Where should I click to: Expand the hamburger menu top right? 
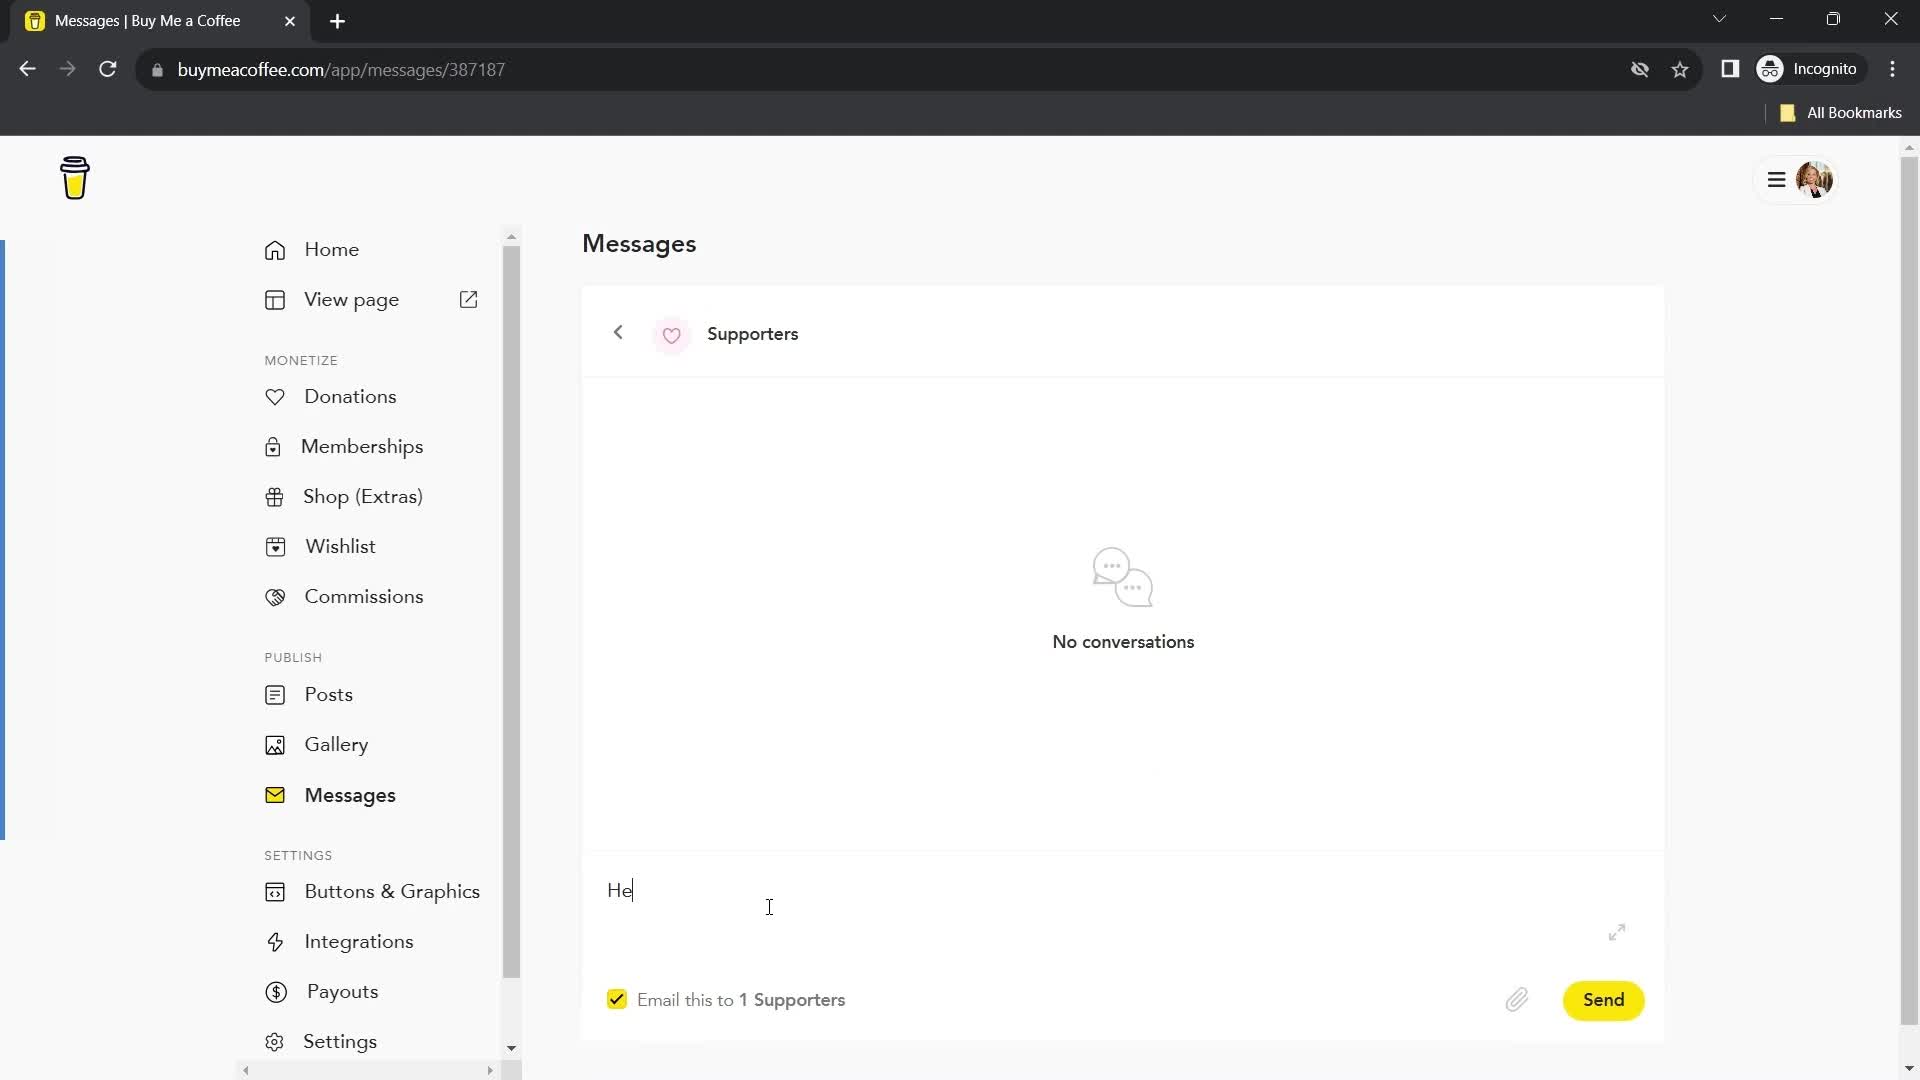click(1778, 179)
